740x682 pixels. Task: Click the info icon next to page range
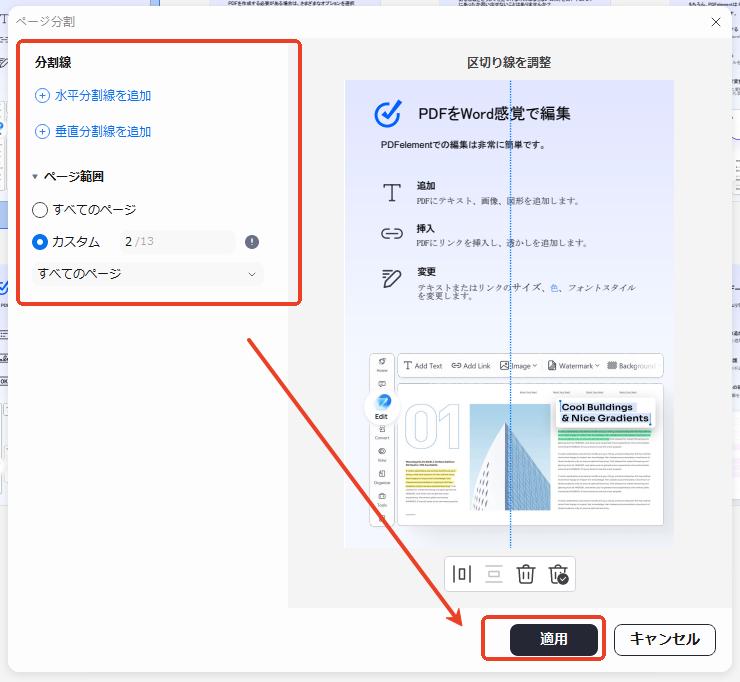(x=252, y=242)
